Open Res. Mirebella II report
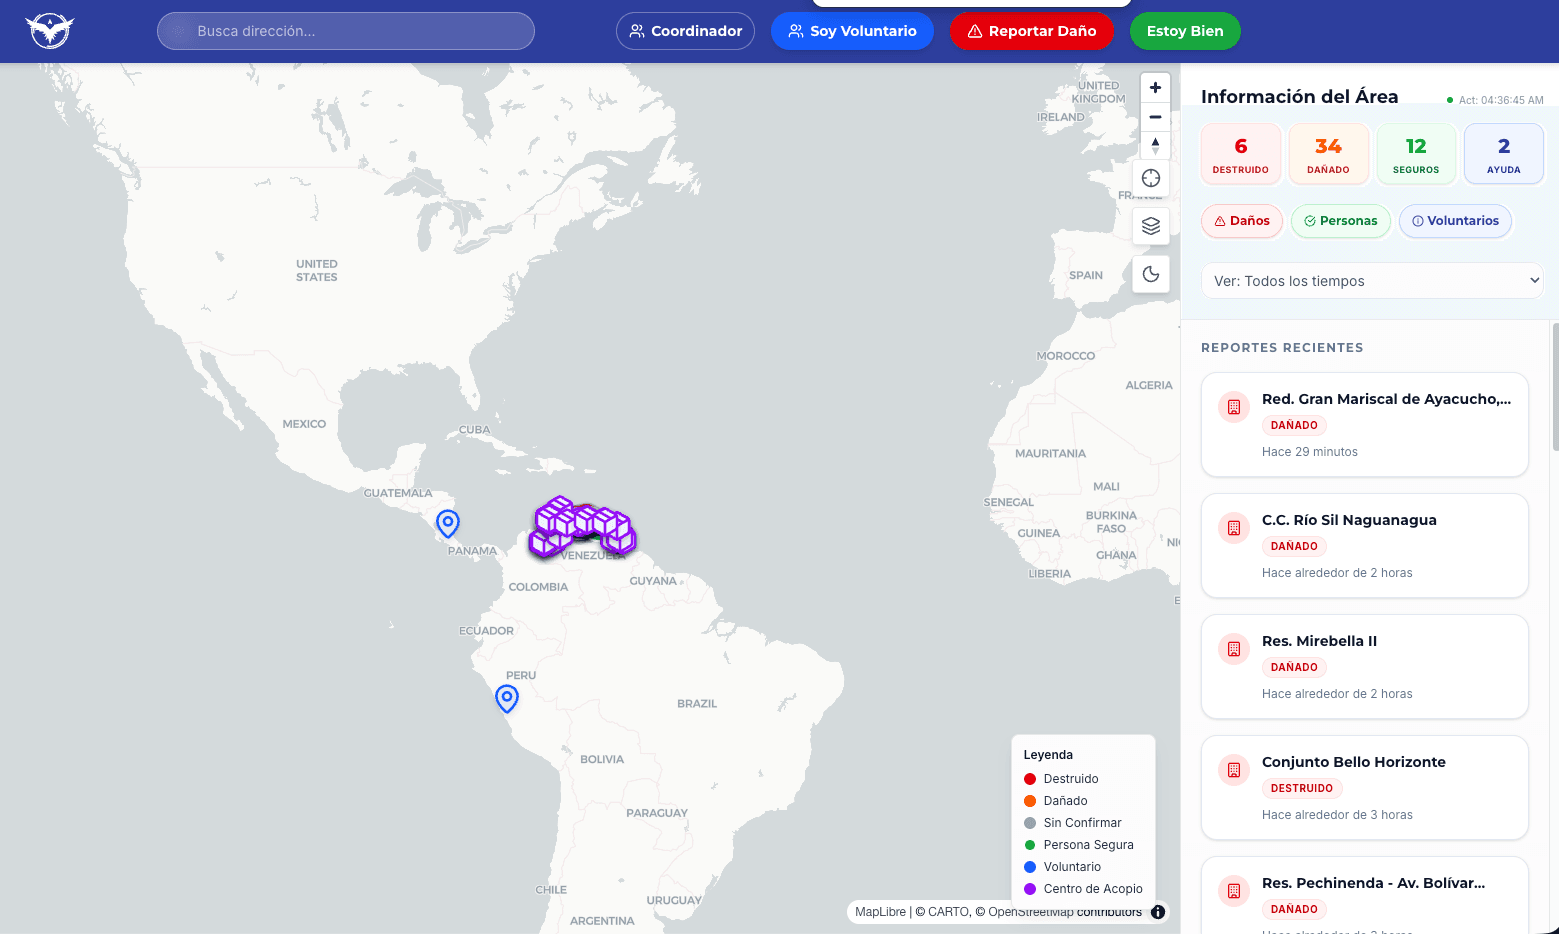The image size is (1559, 934). click(x=1365, y=667)
